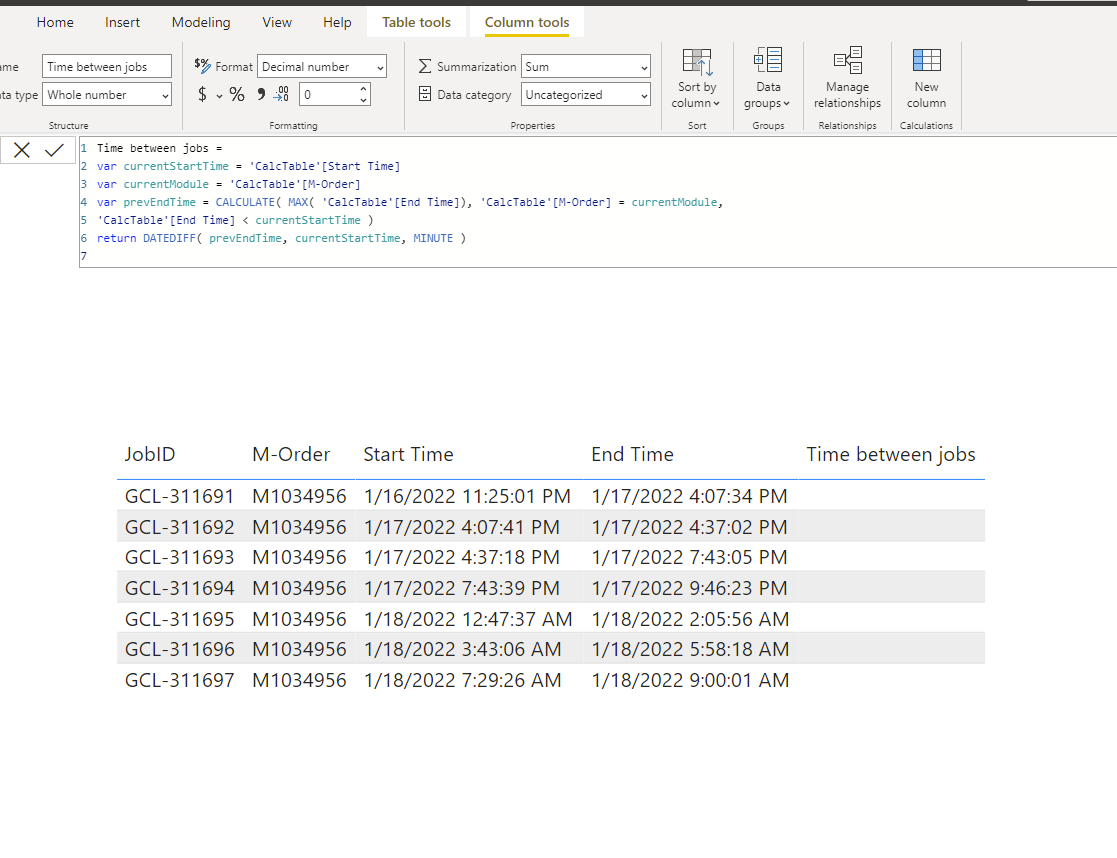Viewport: 1117px width, 858px height.
Task: Click the decimal places icon
Action: [281, 94]
